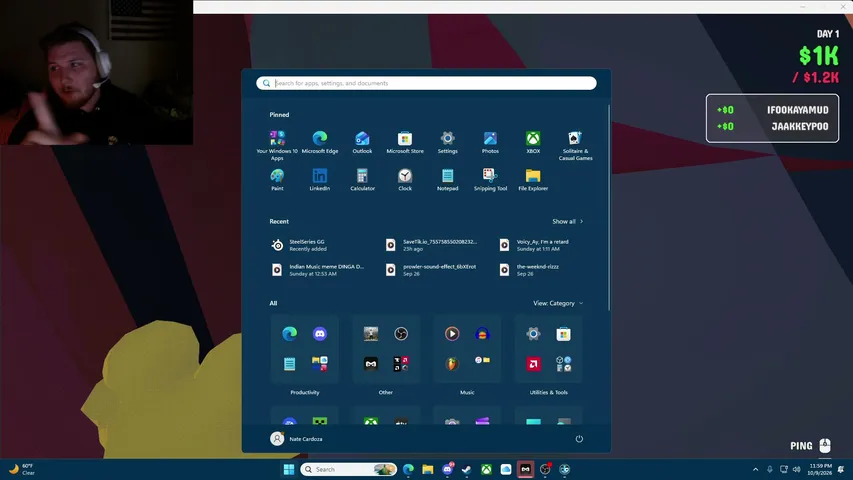Open Microsoft Store icon in Utilities & Tools
The width and height of the screenshot is (853, 480).
click(x=564, y=334)
